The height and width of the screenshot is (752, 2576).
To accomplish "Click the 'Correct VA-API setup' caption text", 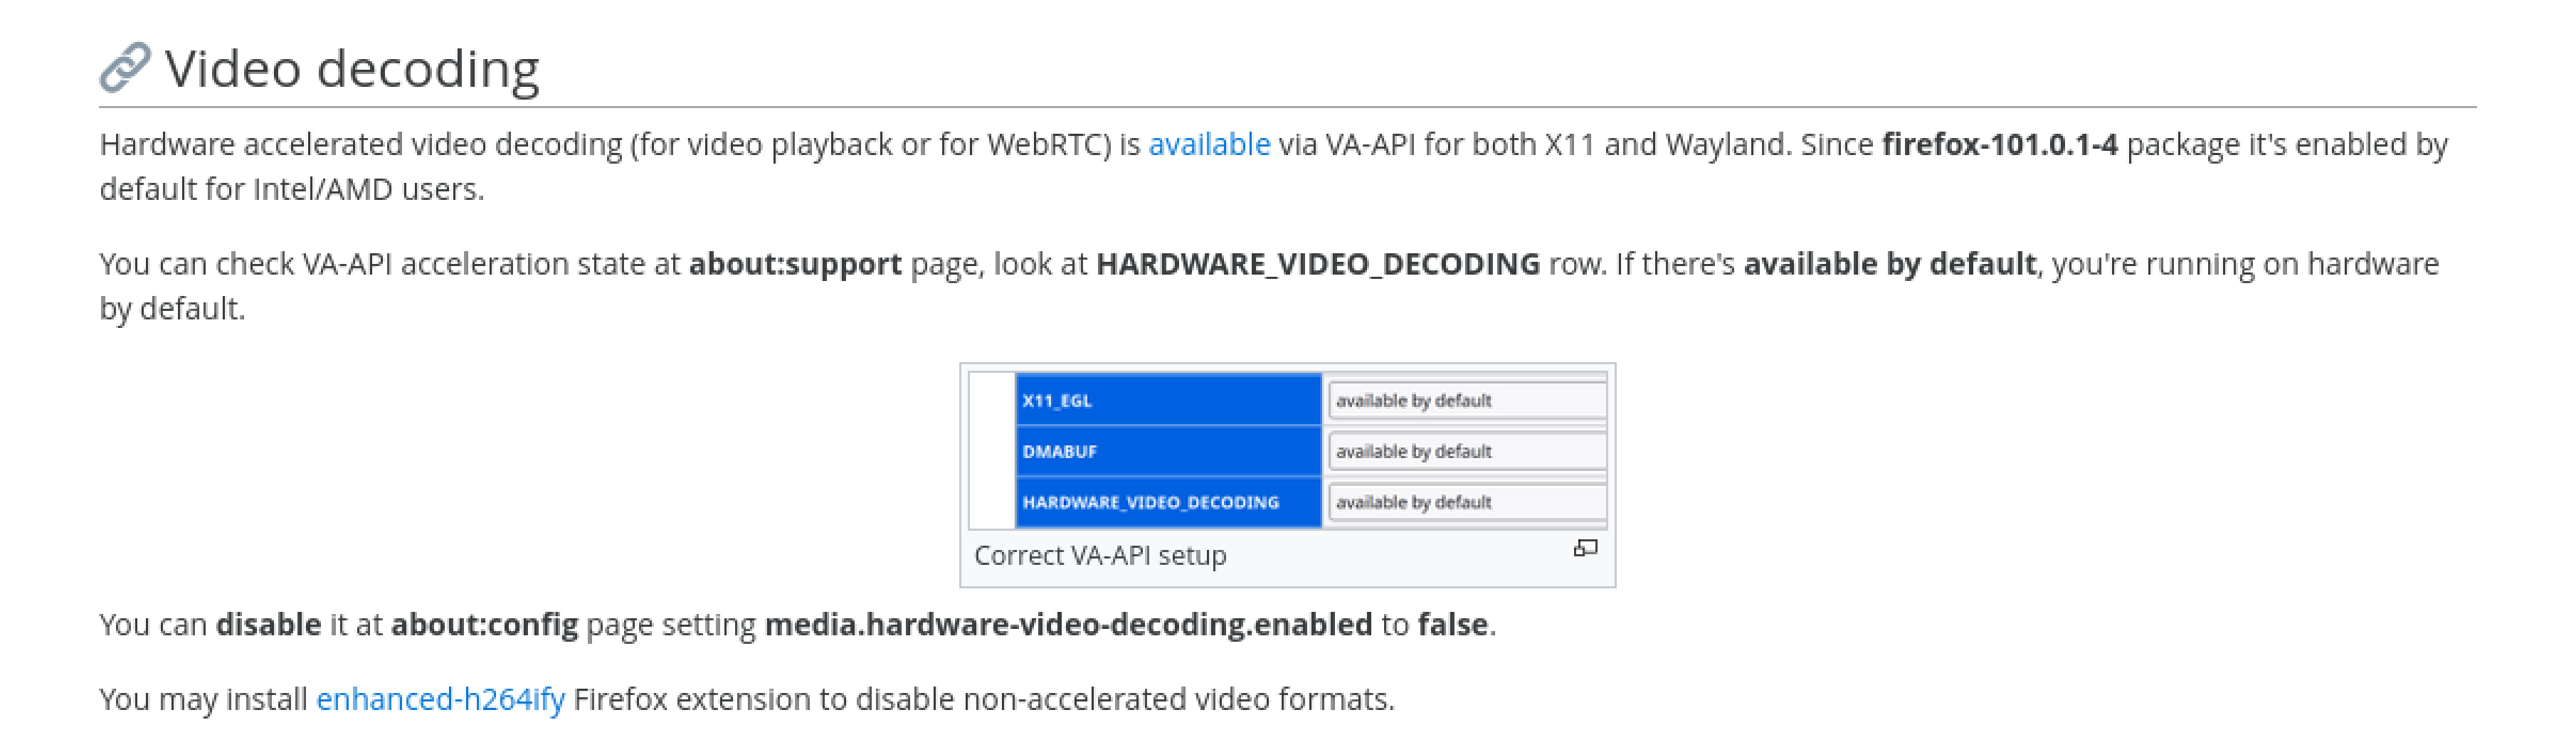I will click(1100, 555).
